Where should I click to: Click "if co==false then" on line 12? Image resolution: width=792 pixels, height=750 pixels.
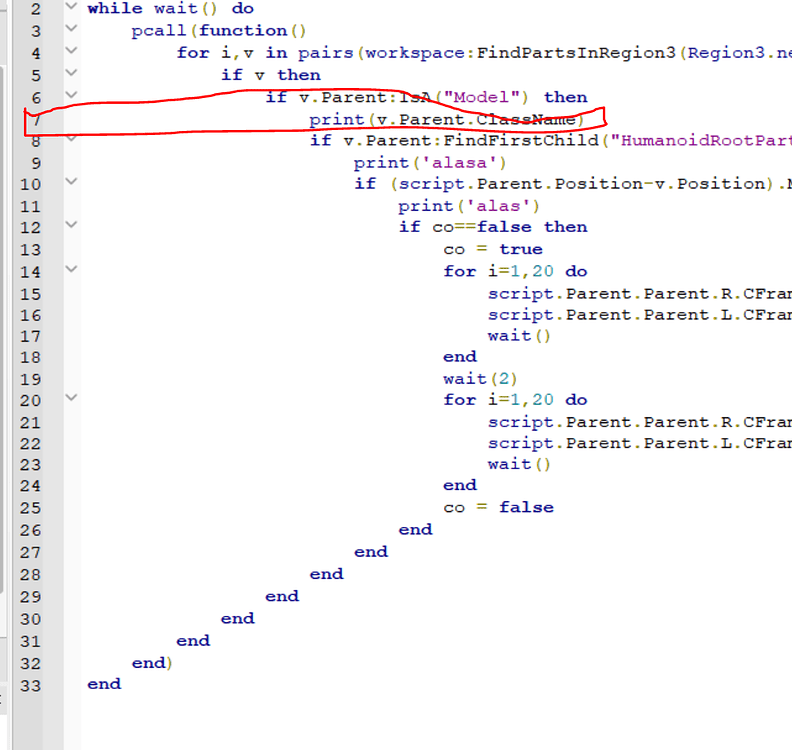(493, 227)
